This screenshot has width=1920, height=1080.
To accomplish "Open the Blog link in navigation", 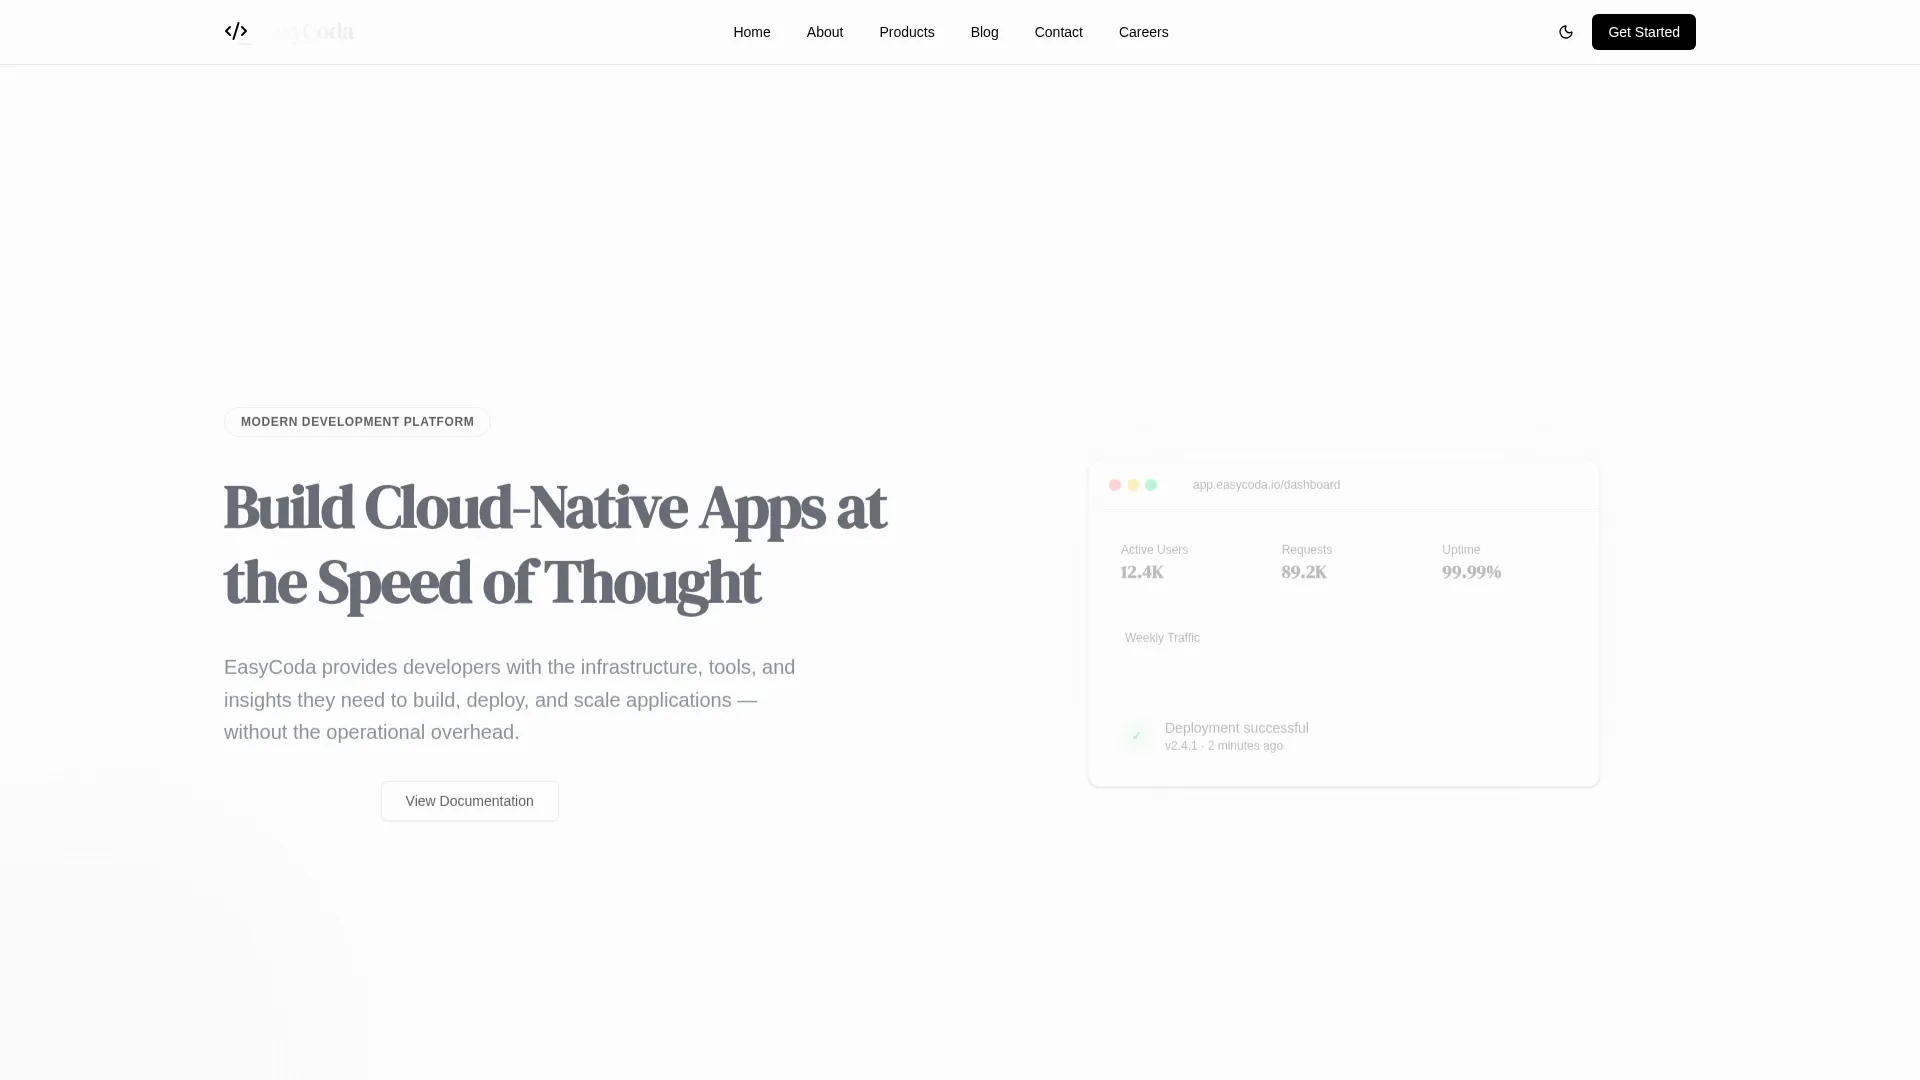I will click(x=985, y=32).
